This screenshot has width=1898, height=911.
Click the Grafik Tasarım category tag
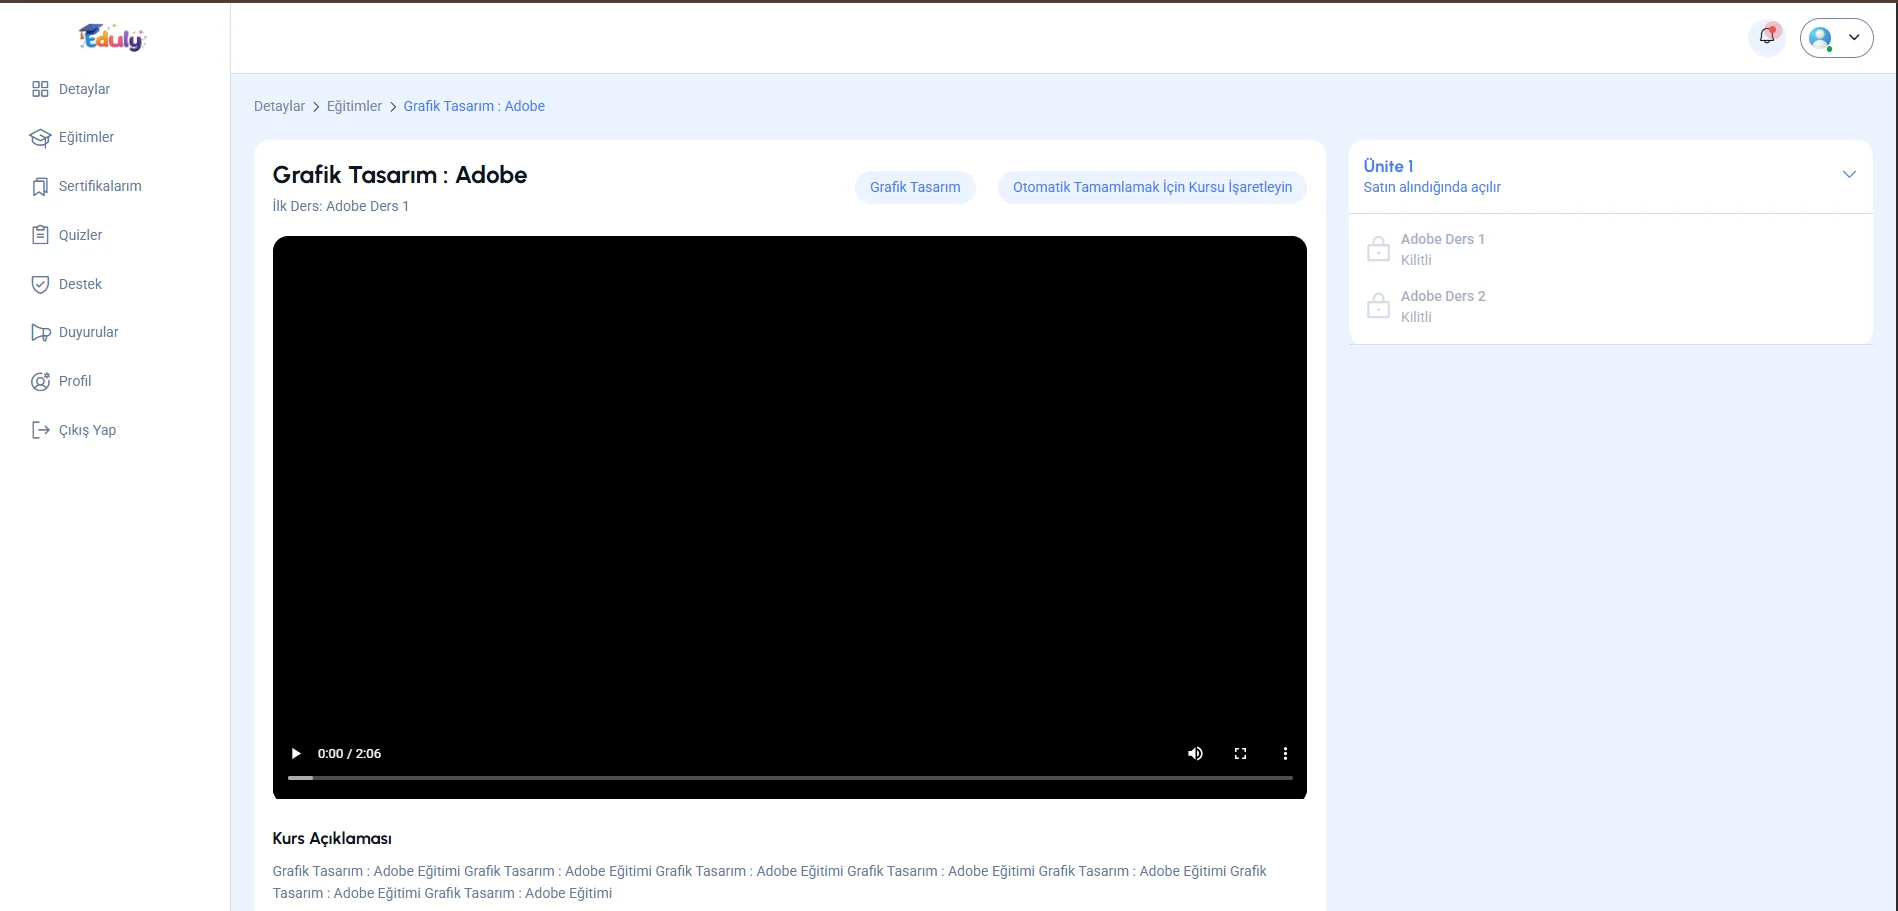(915, 187)
